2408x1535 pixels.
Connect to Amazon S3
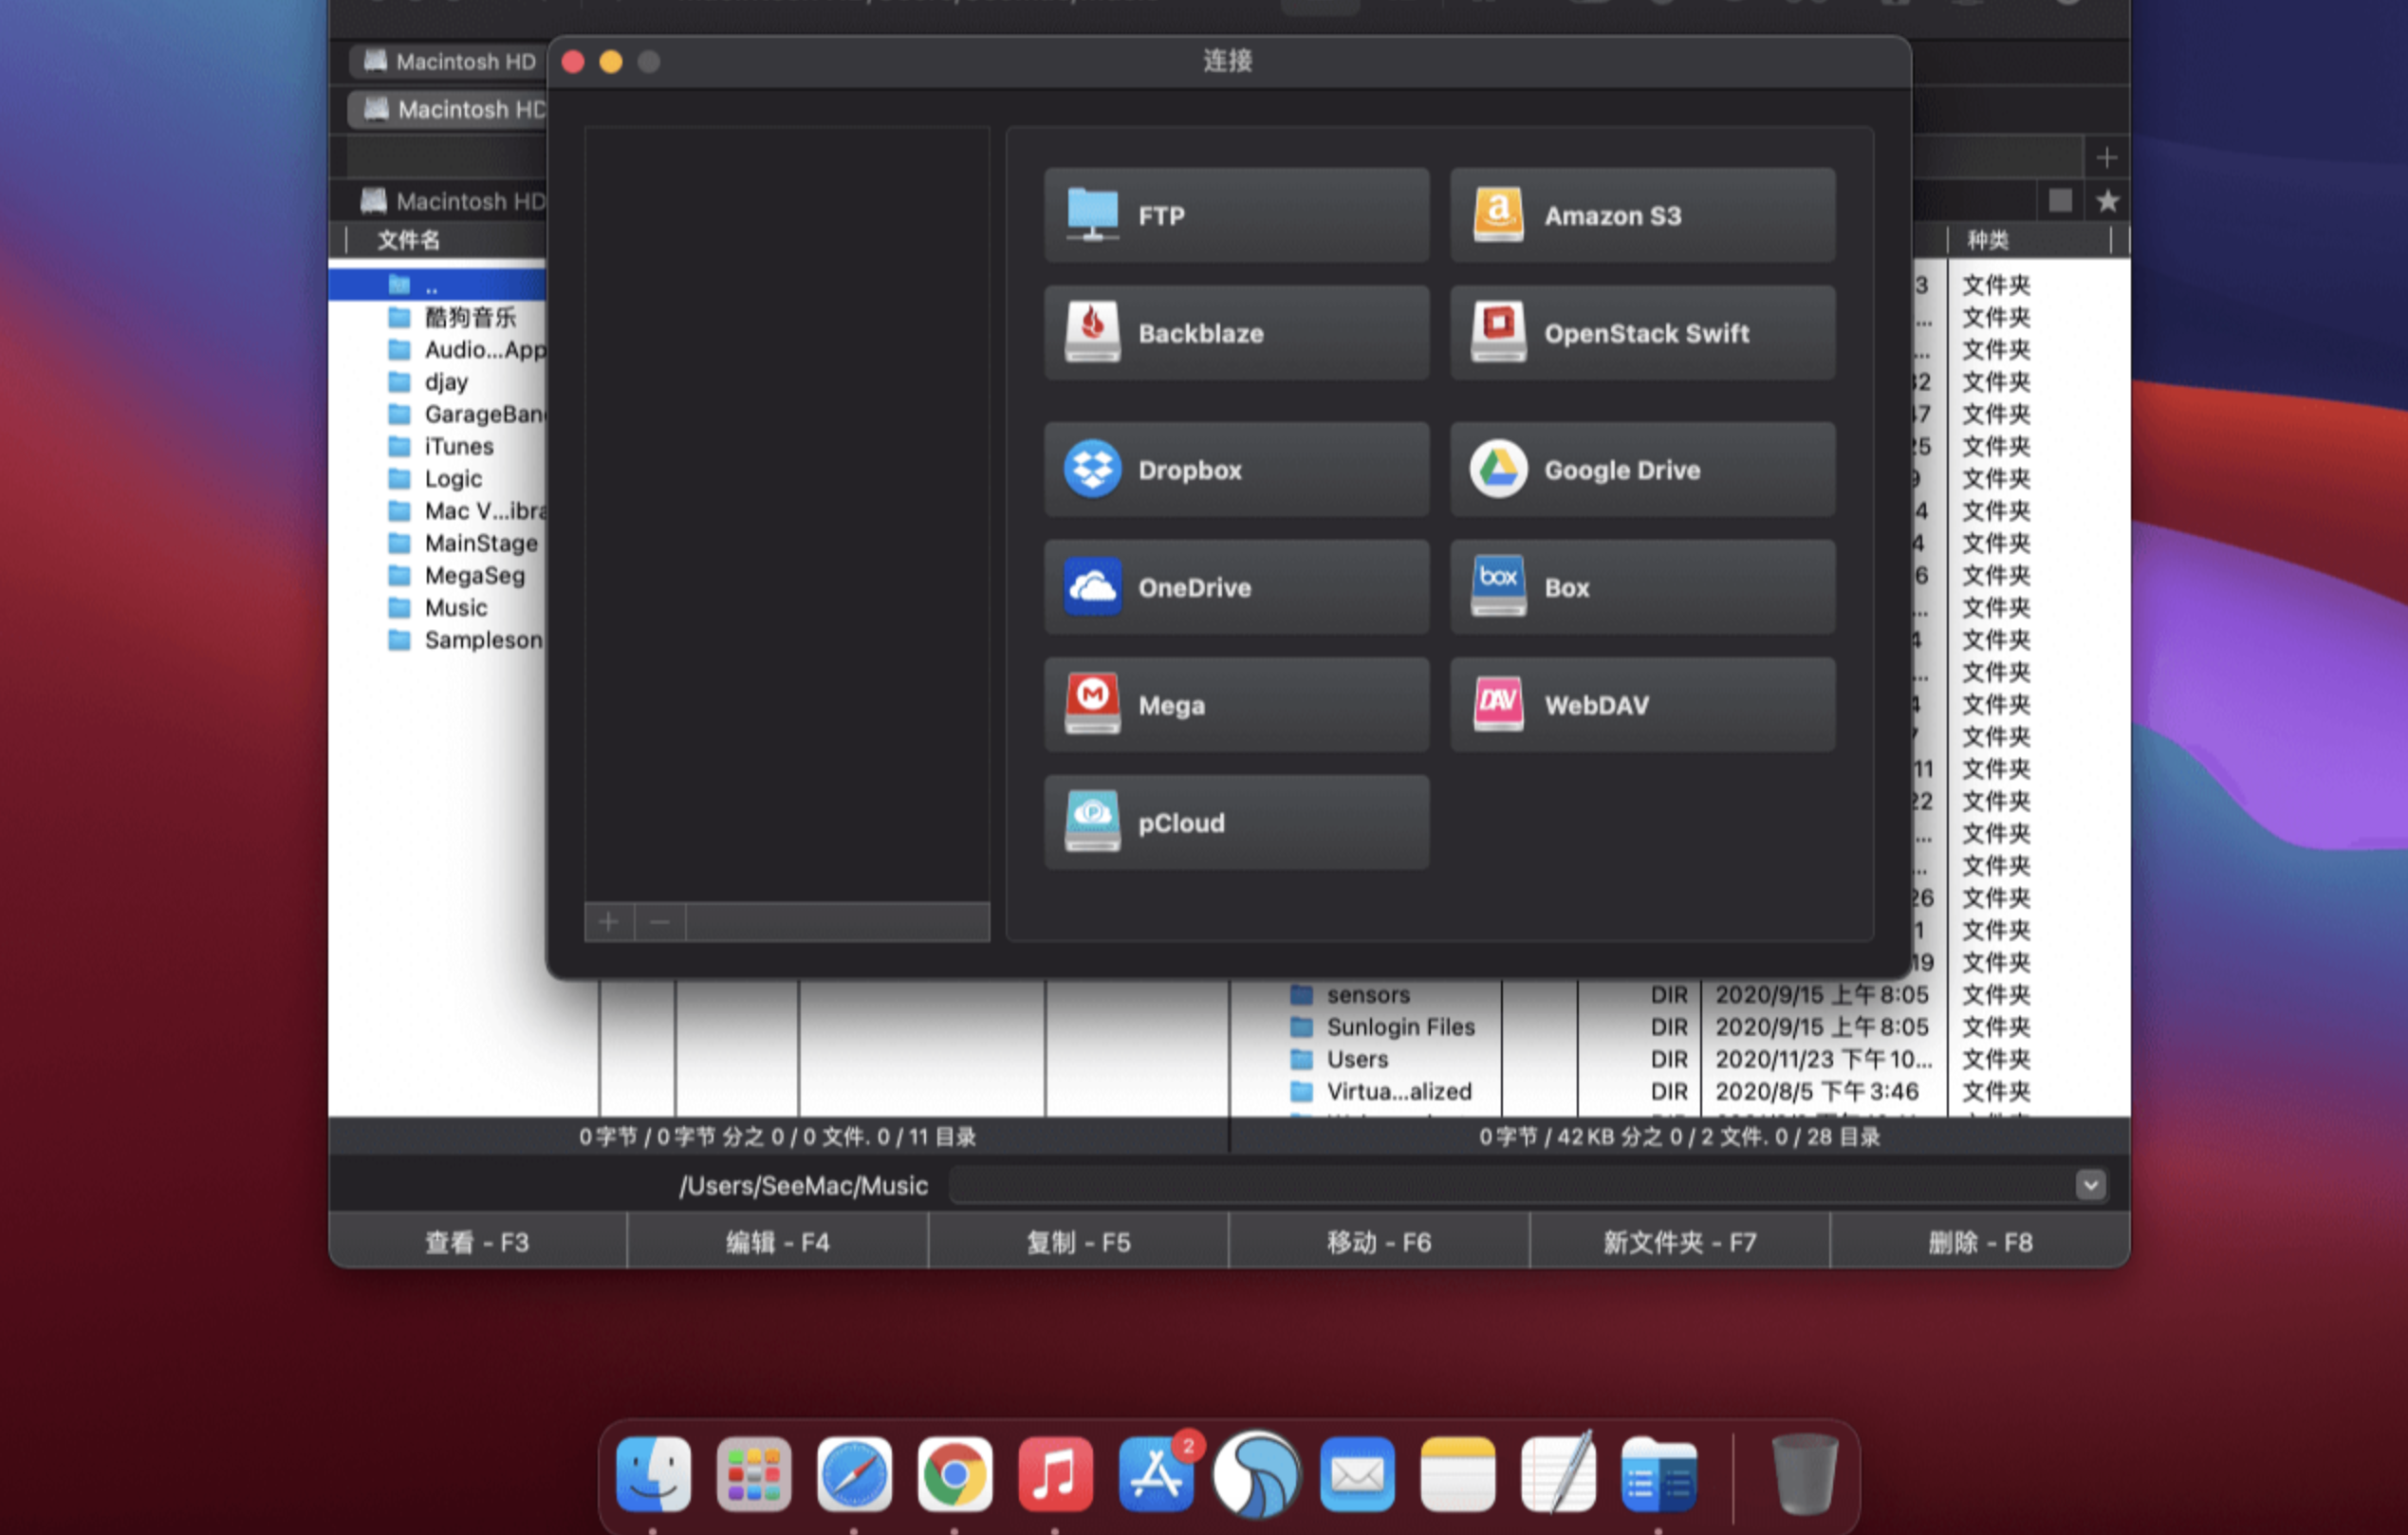pos(1640,215)
